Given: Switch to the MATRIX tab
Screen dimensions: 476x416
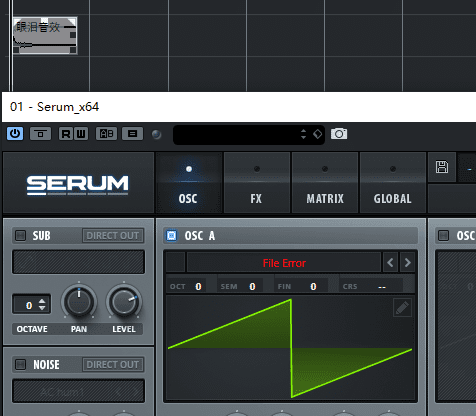Looking at the screenshot, I should click(325, 183).
